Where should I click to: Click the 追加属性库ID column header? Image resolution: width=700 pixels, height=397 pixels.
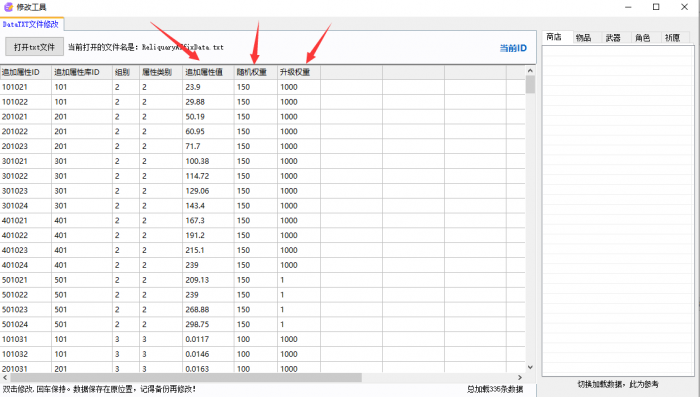[x=82, y=72]
